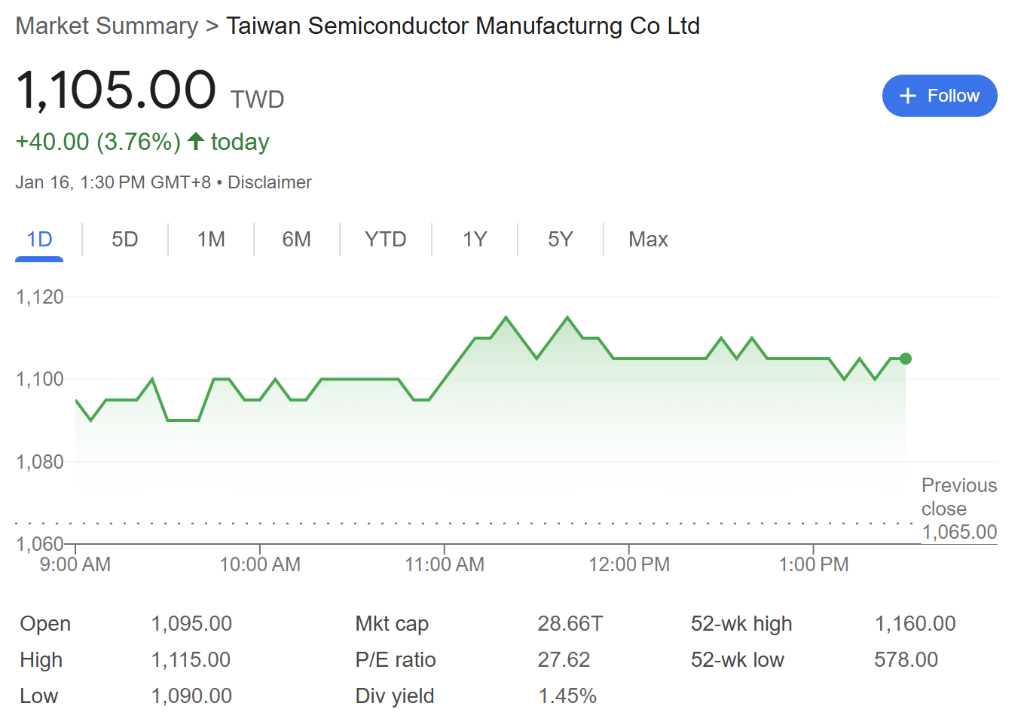Viewport: 1024px width, 718px height.
Task: Show the Max chart range
Action: pos(648,239)
